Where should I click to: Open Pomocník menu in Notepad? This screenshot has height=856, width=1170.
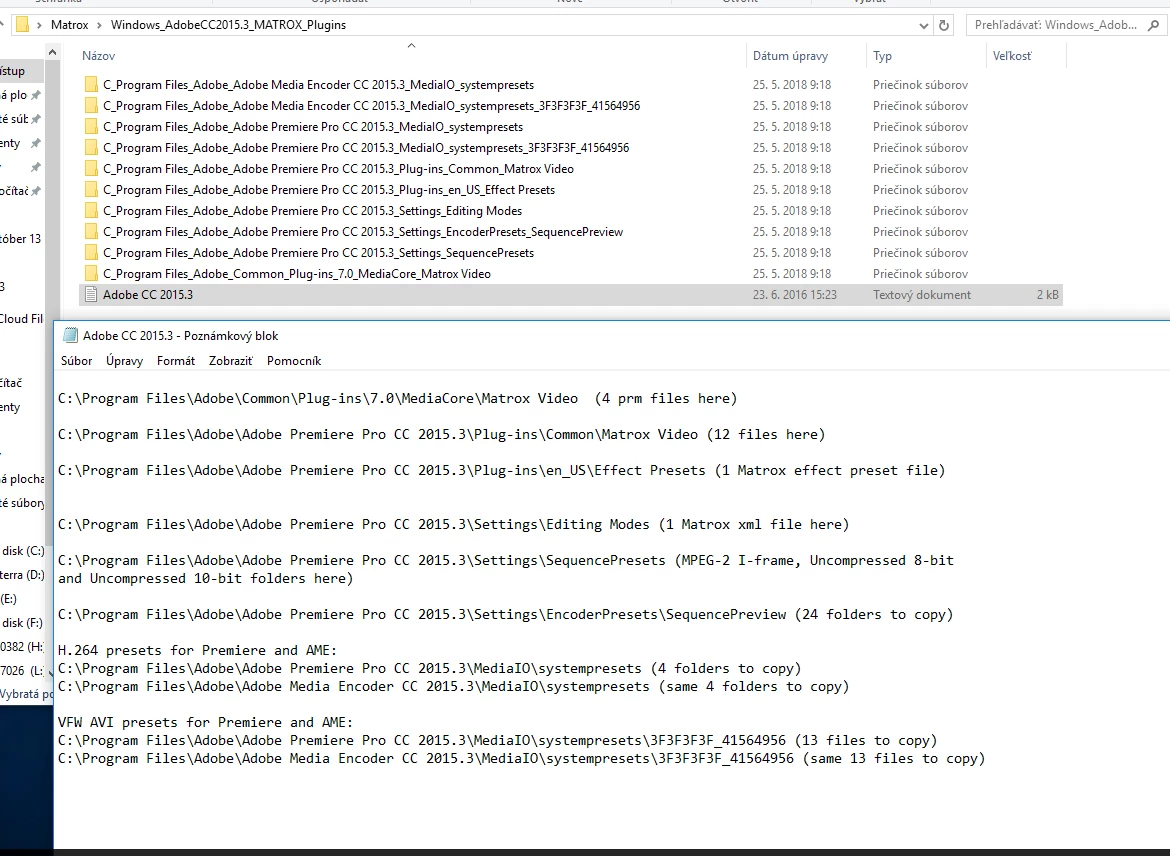coord(294,360)
